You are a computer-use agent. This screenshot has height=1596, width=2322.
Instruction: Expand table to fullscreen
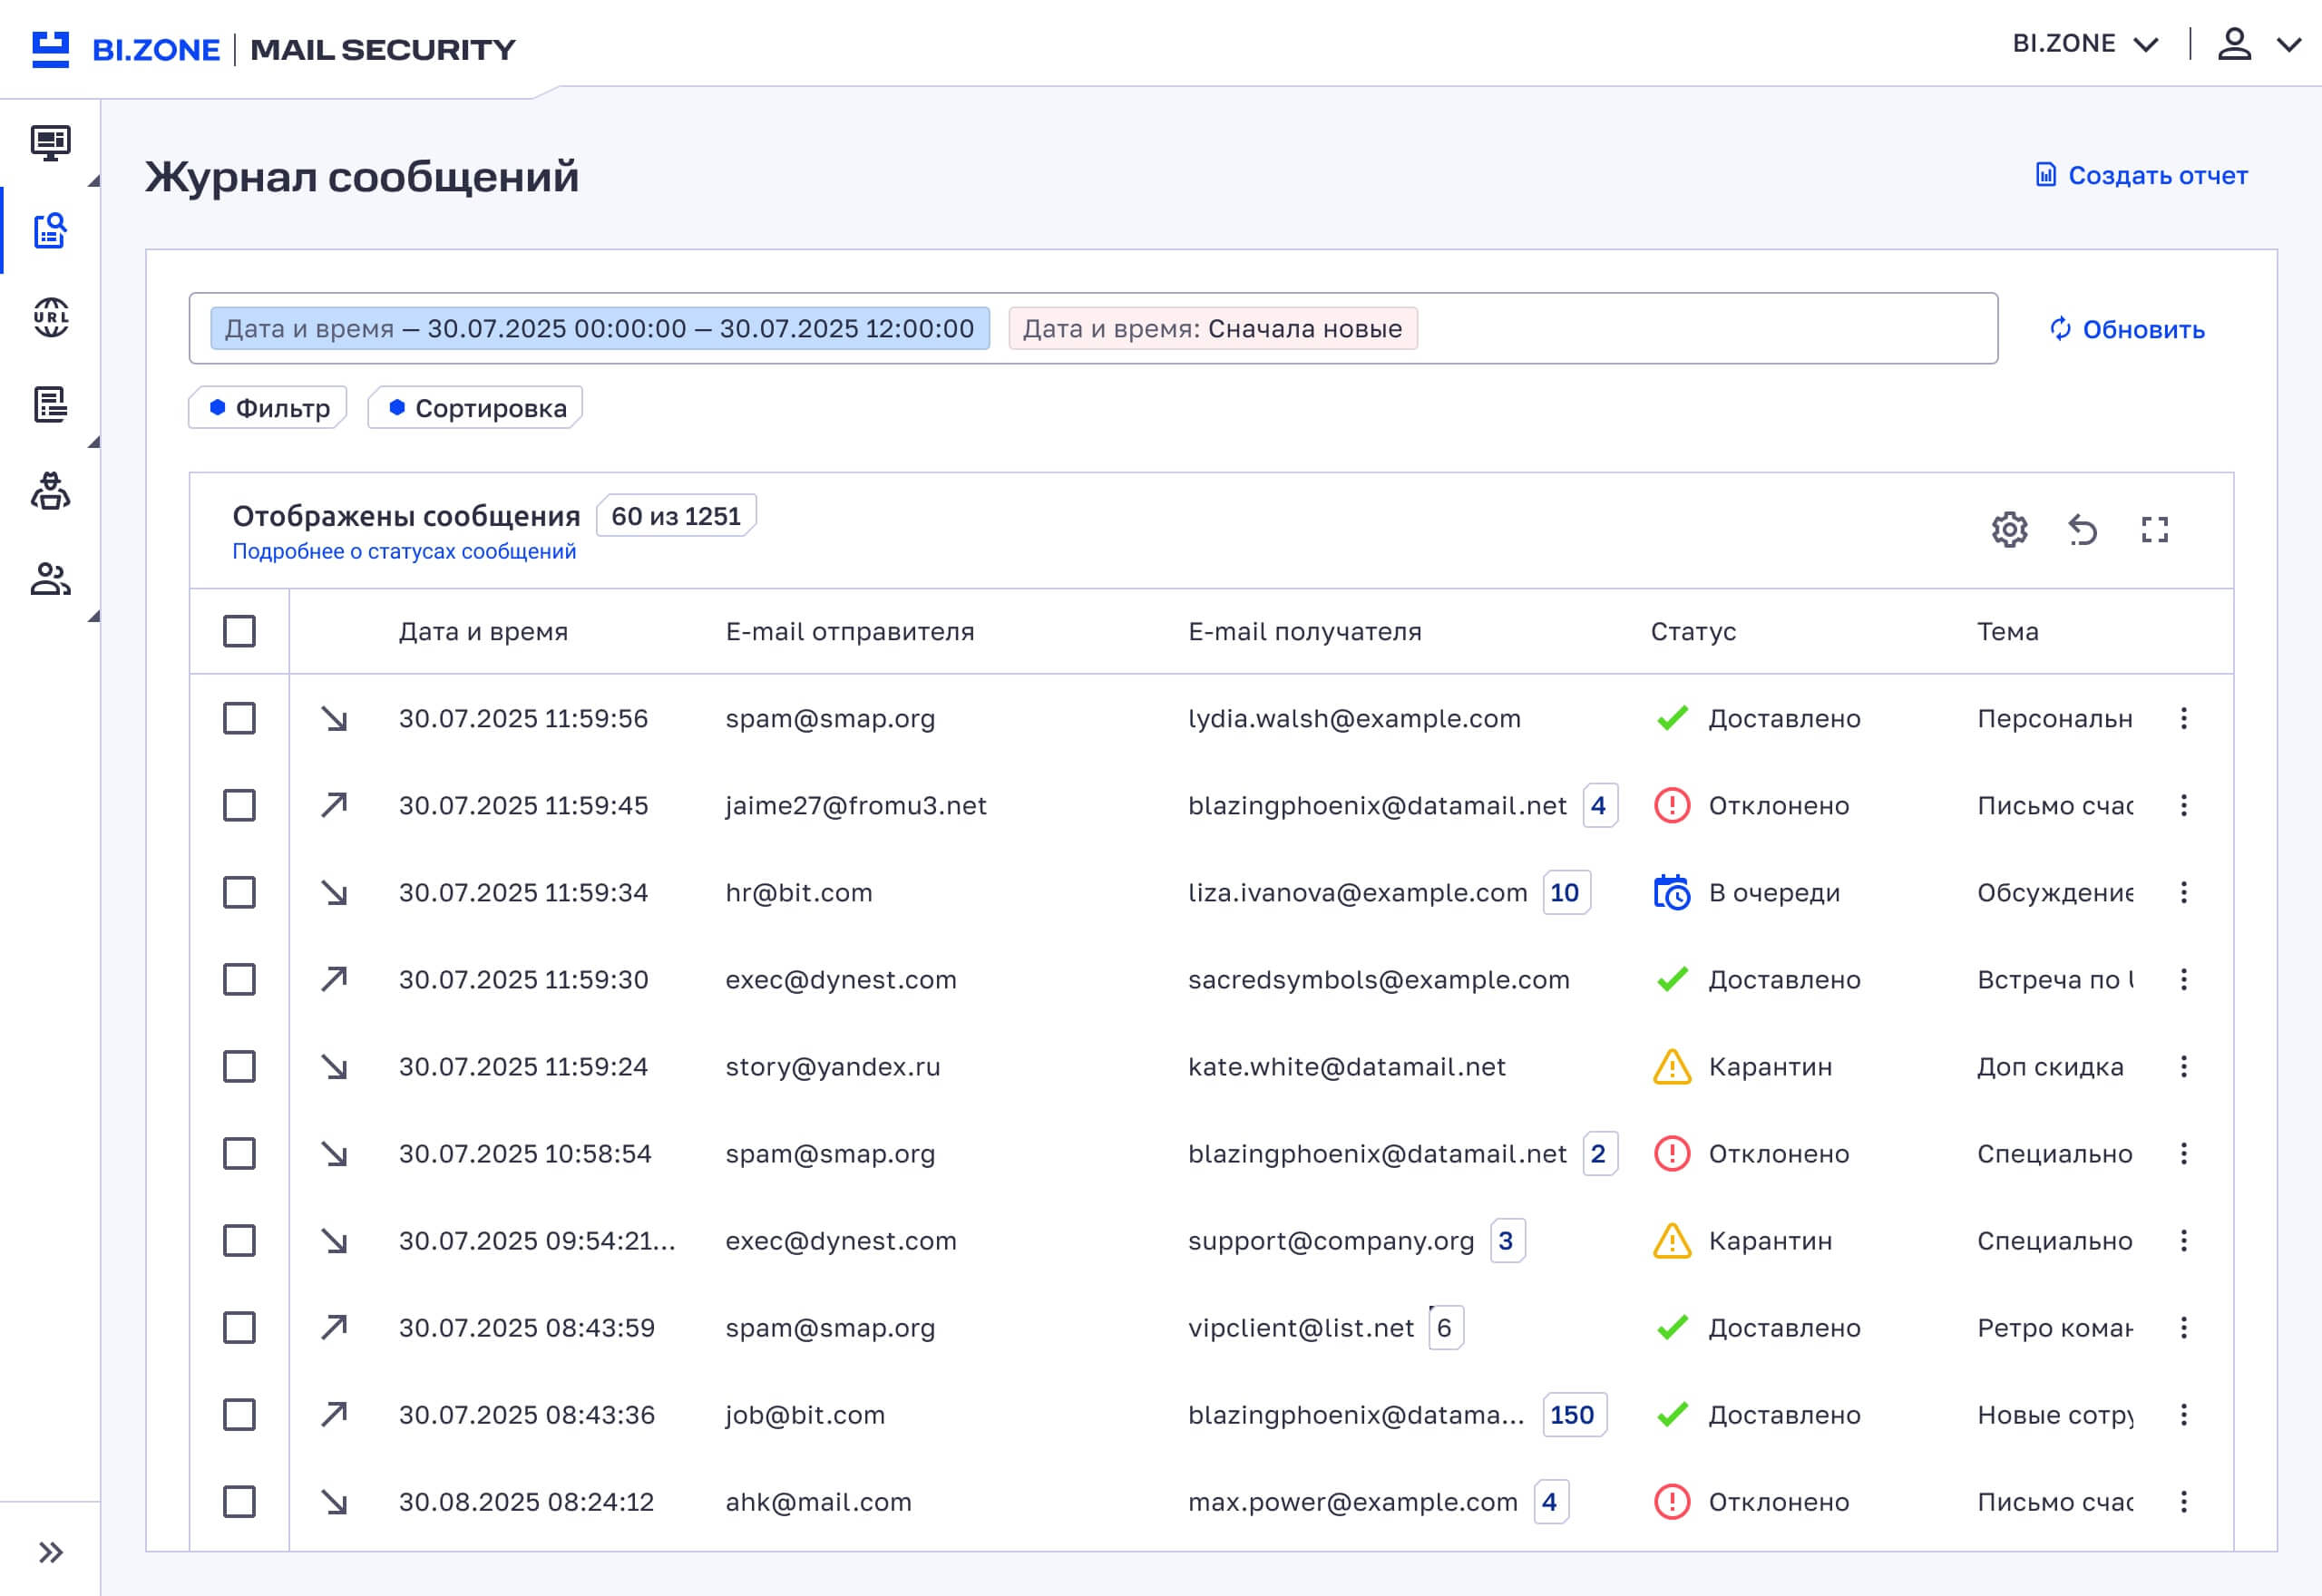[x=2155, y=529]
